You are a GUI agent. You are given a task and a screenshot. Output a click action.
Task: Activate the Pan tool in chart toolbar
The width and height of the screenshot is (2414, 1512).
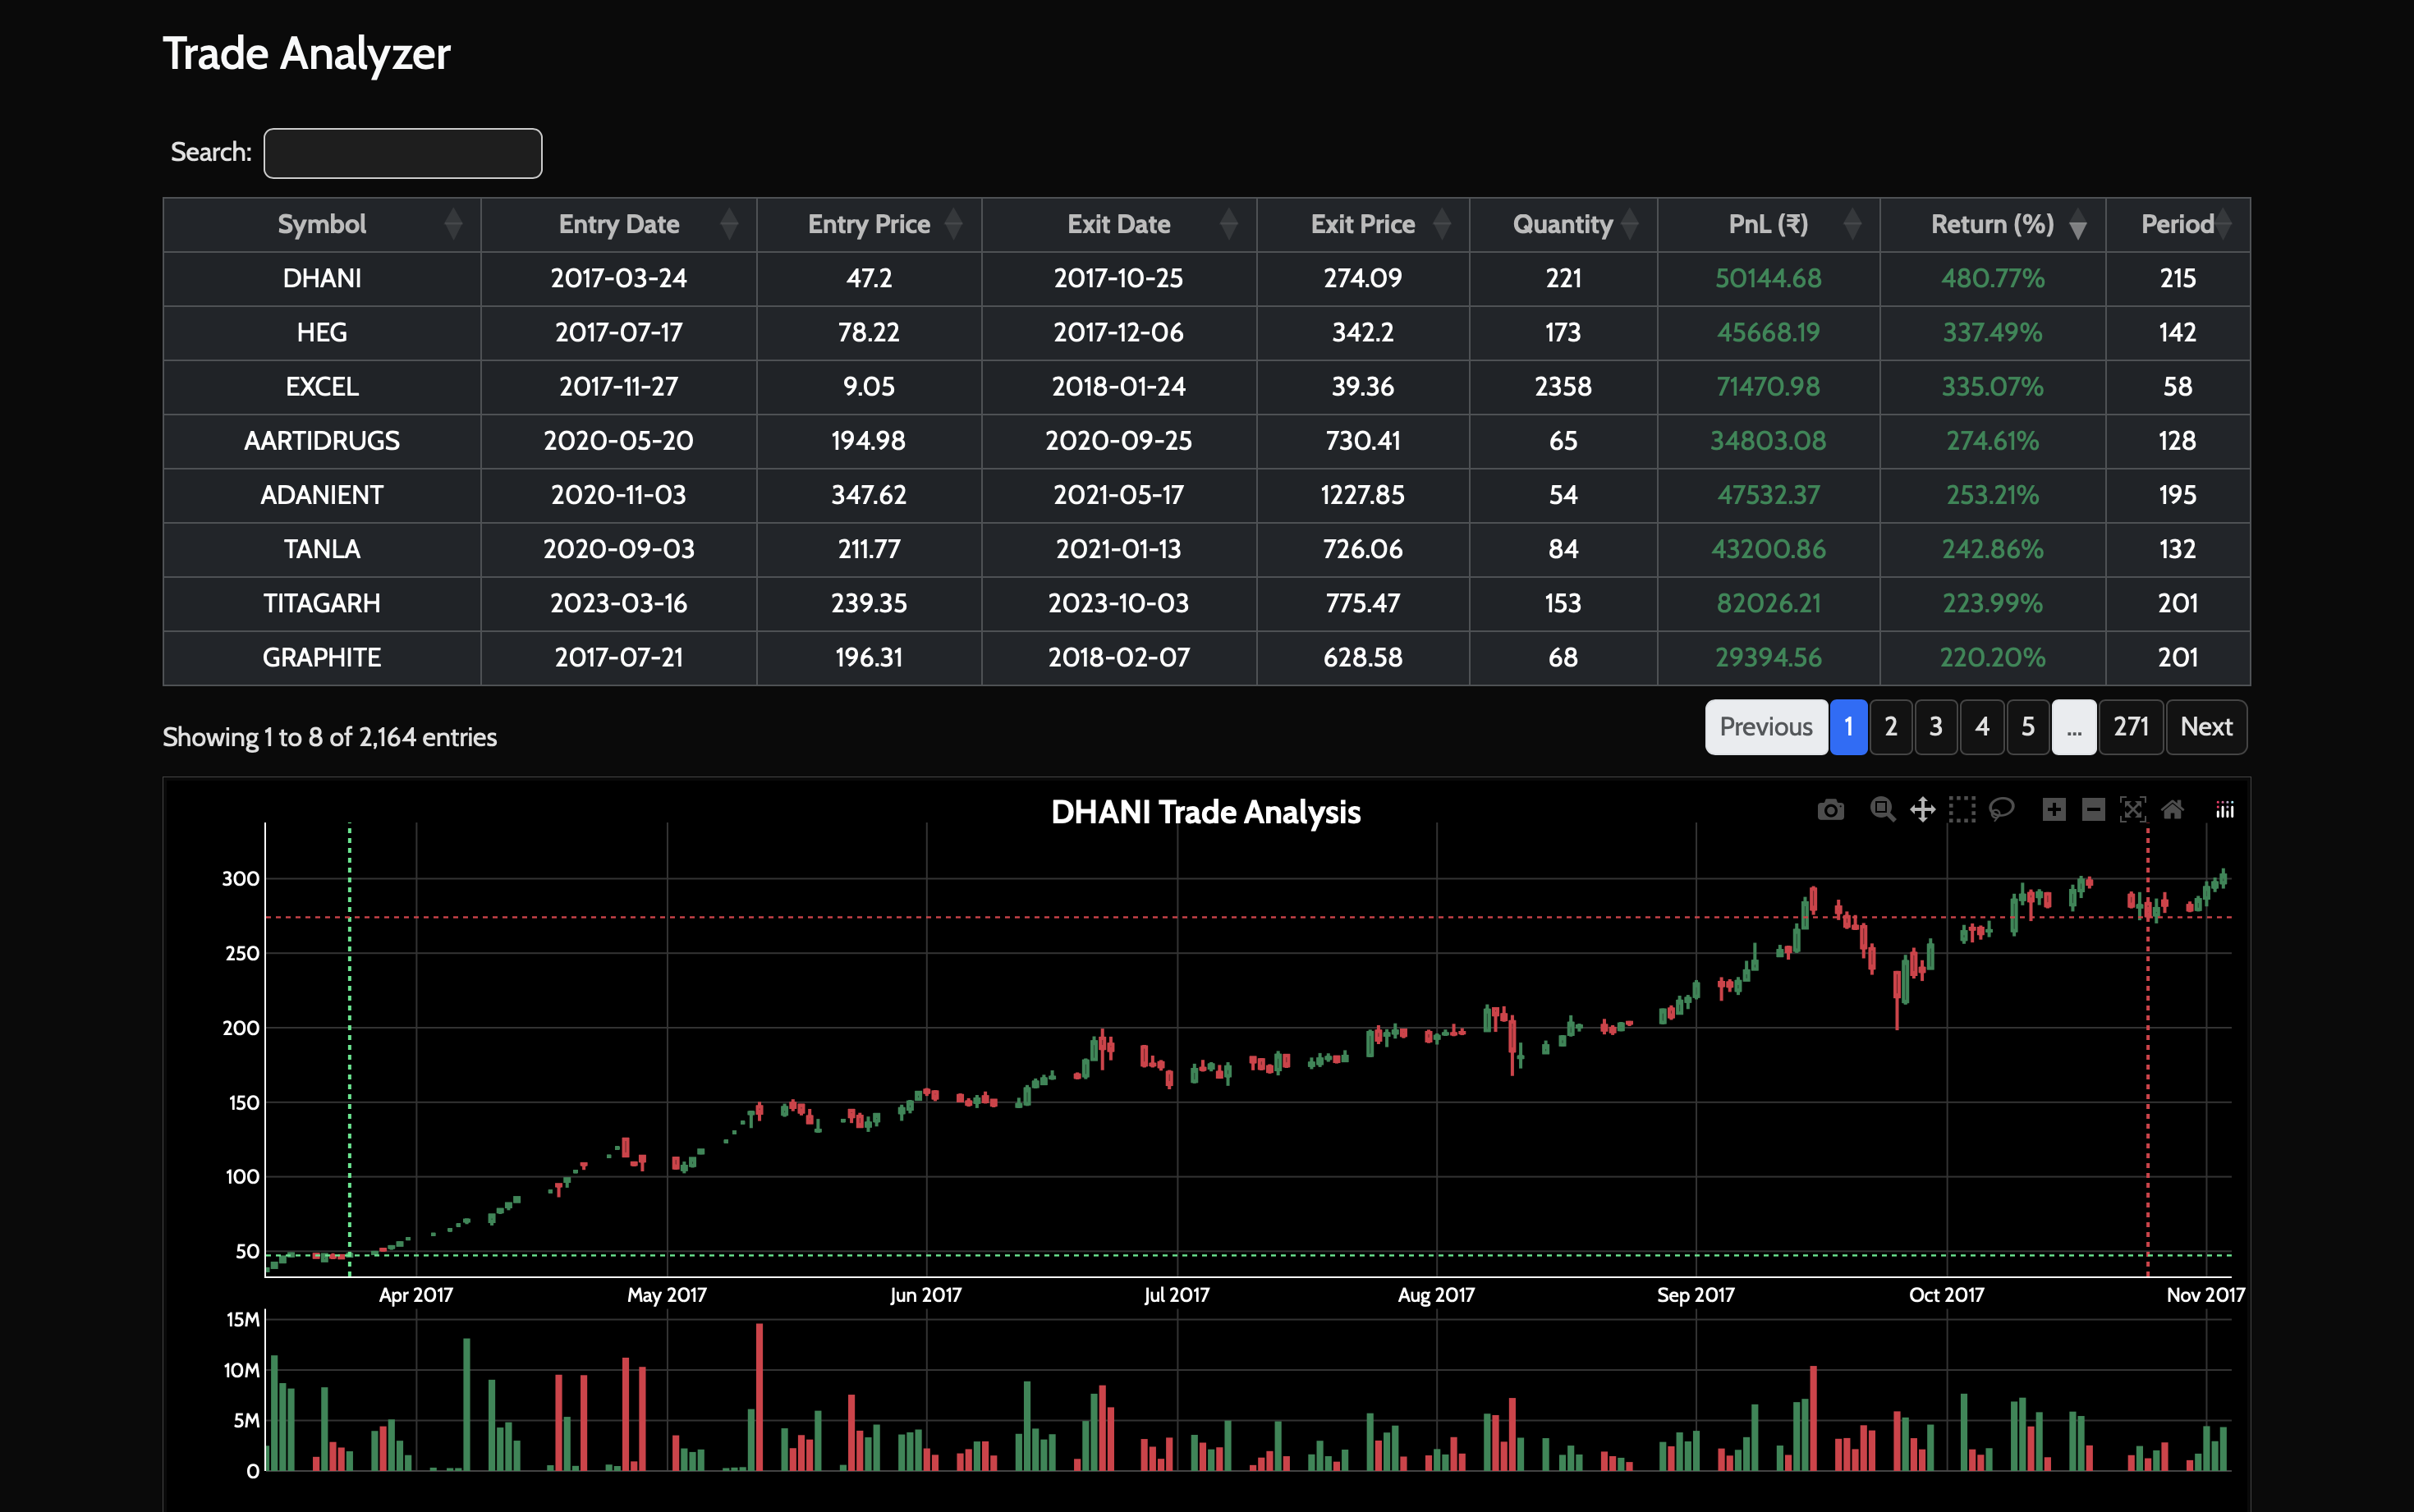click(x=1922, y=810)
